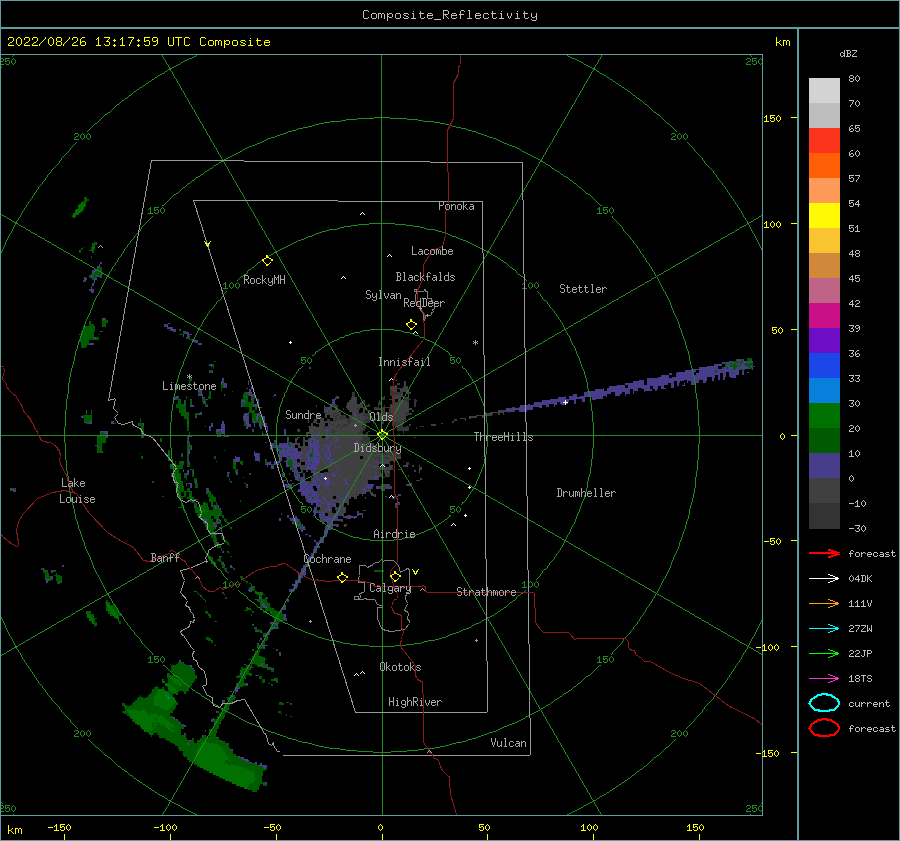Click the Sundre label
Viewport: 900px width, 841px height.
tap(303, 414)
